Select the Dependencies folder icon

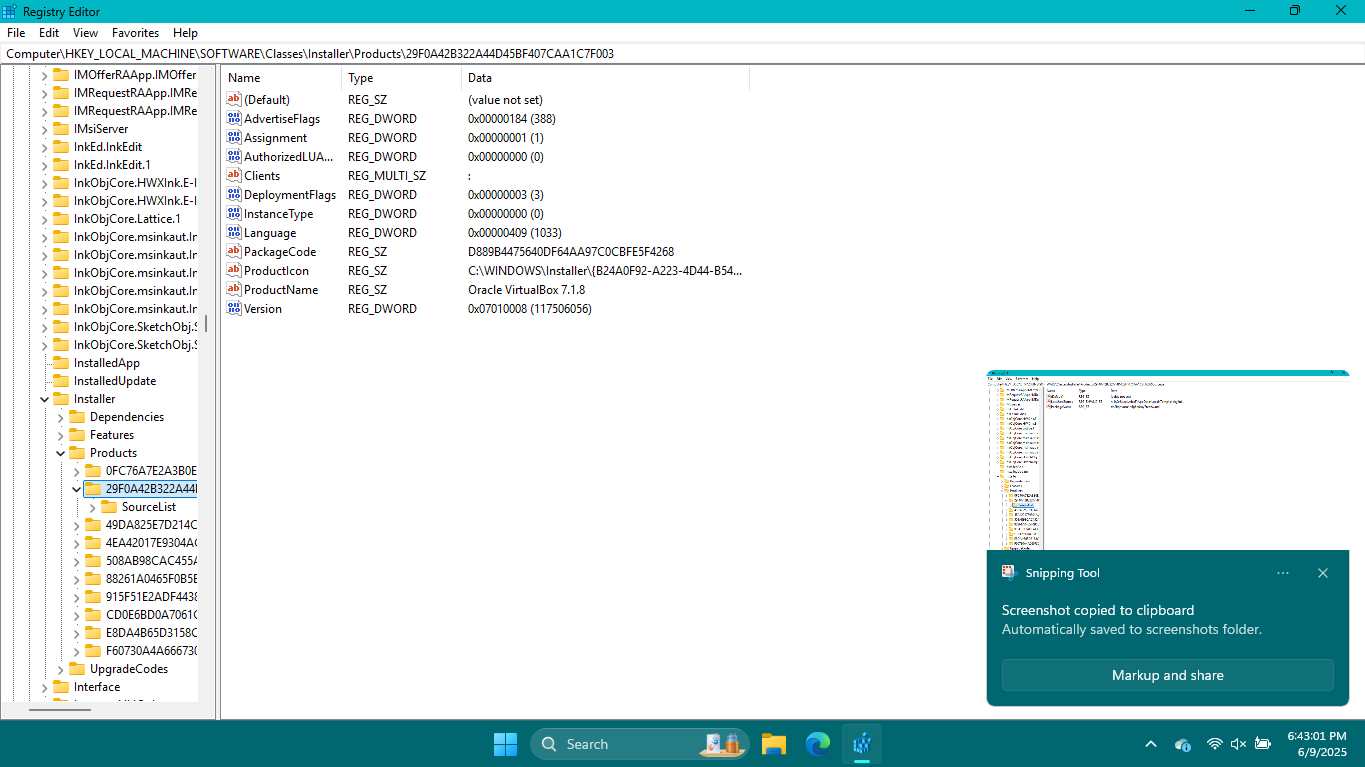click(76, 417)
